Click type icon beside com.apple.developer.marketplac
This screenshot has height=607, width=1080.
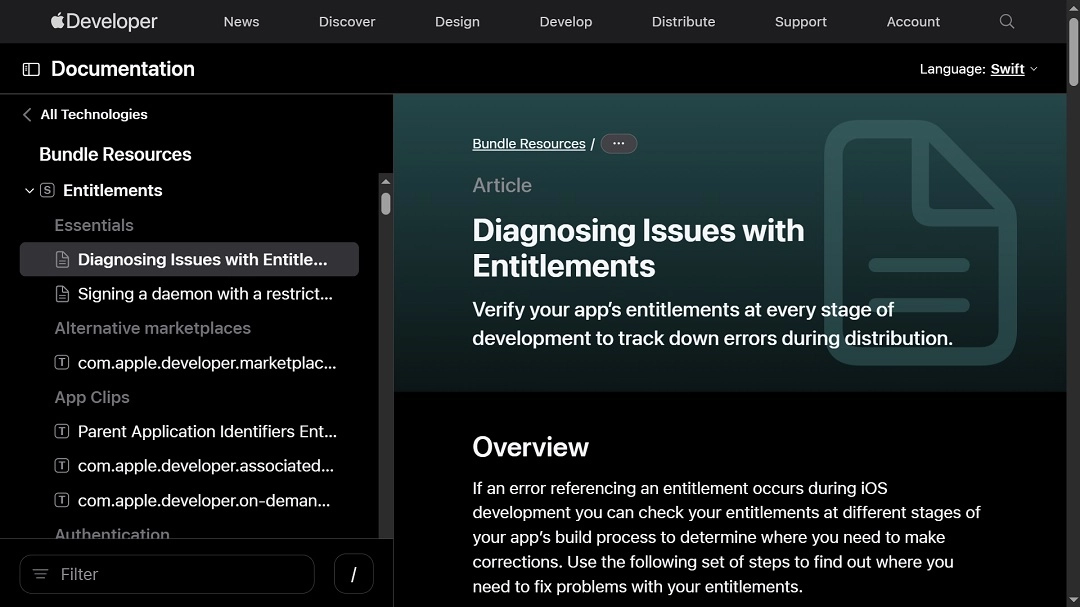tap(62, 362)
